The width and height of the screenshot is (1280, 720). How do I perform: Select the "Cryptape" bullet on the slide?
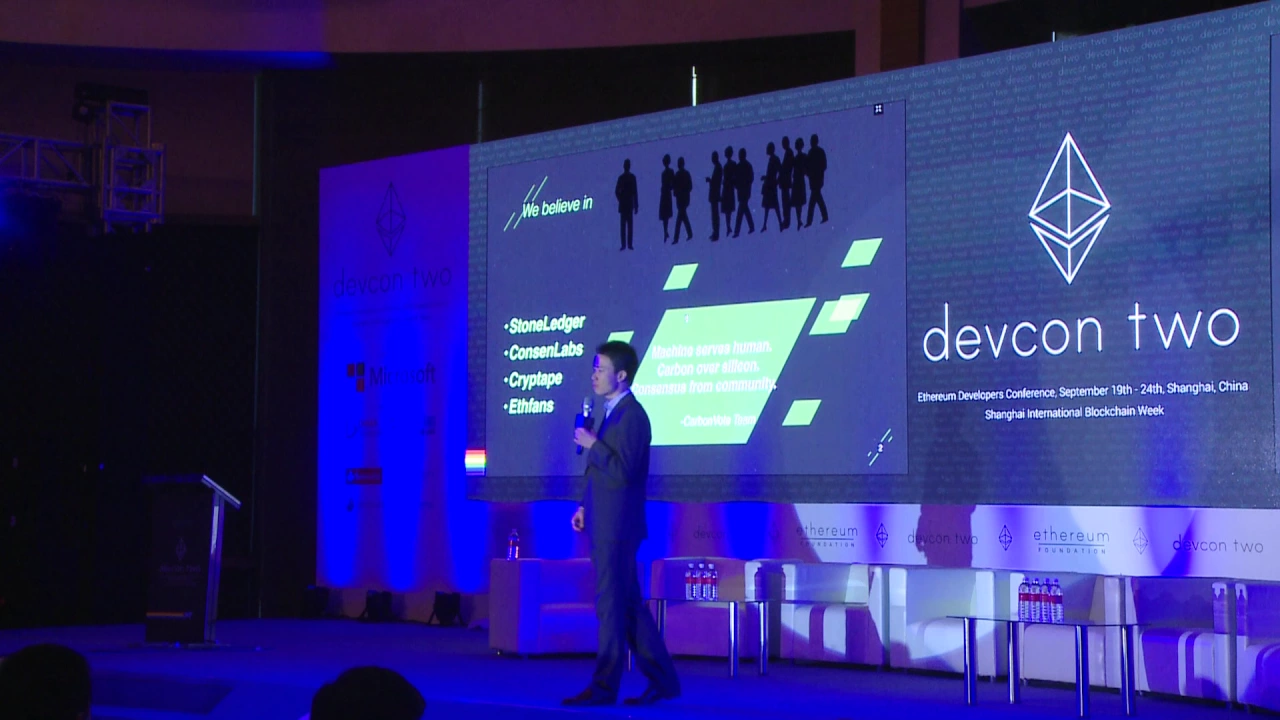pyautogui.click(x=535, y=380)
